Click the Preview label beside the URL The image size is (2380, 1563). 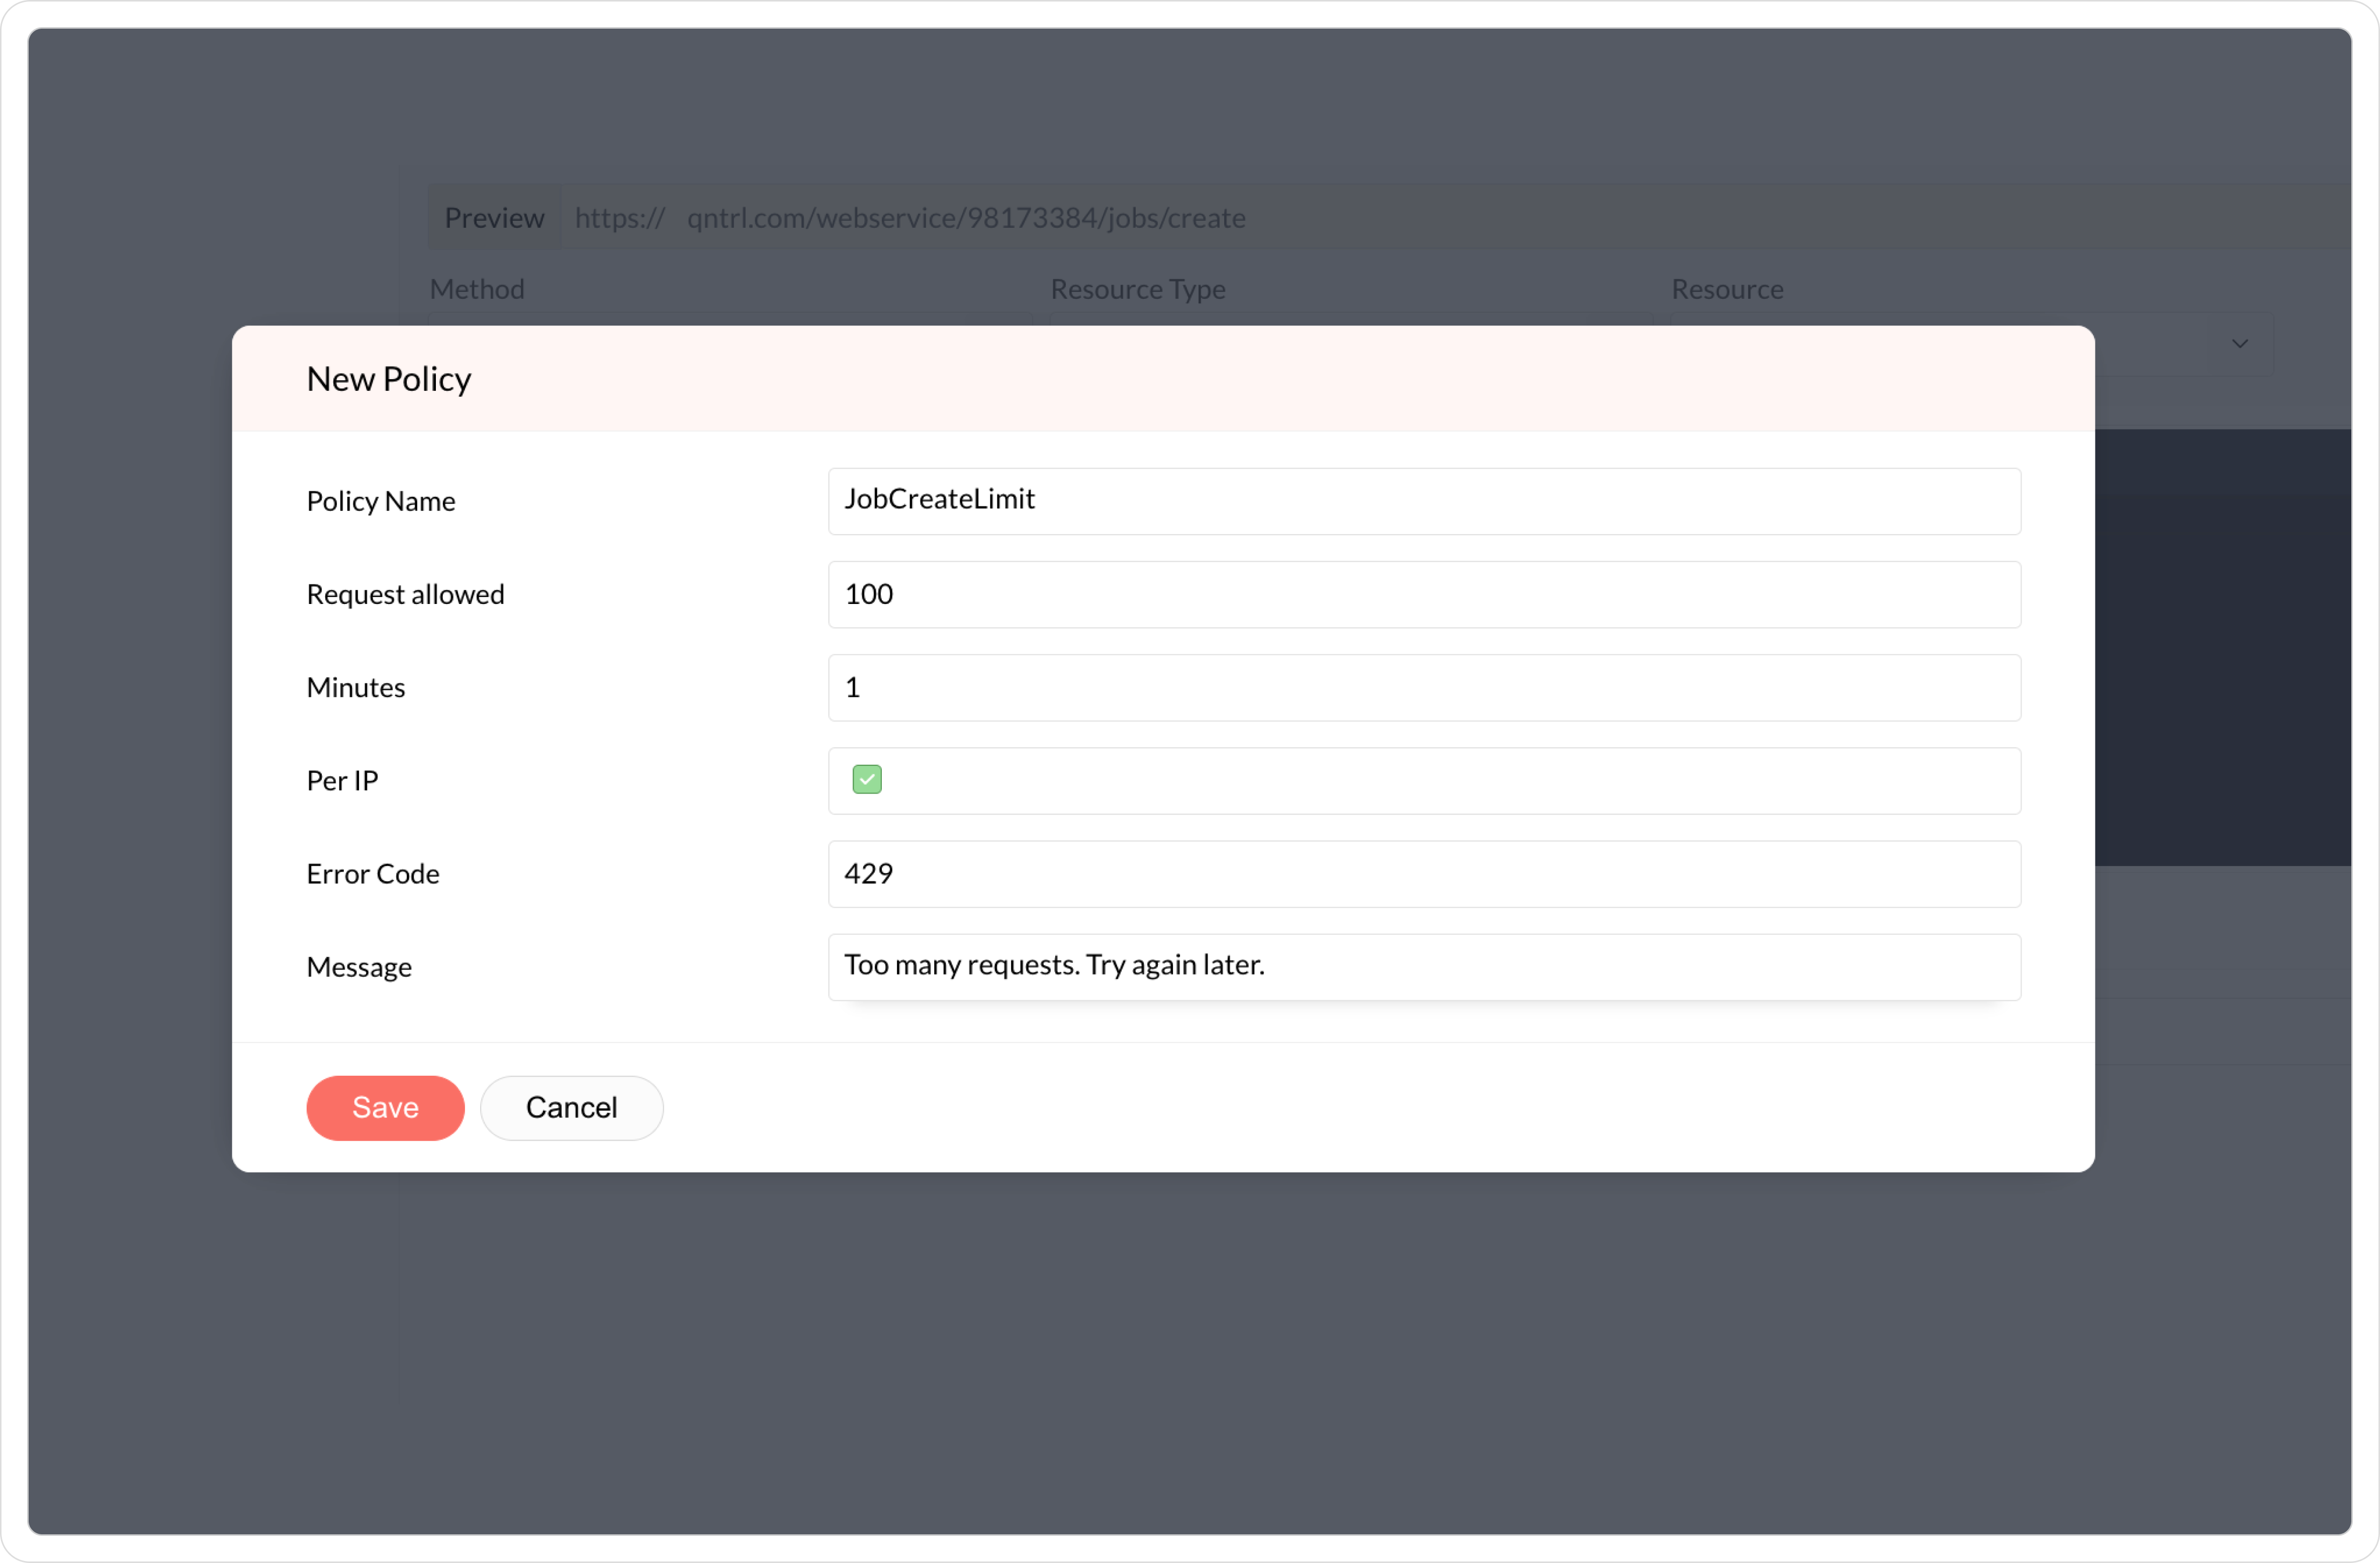coord(494,217)
